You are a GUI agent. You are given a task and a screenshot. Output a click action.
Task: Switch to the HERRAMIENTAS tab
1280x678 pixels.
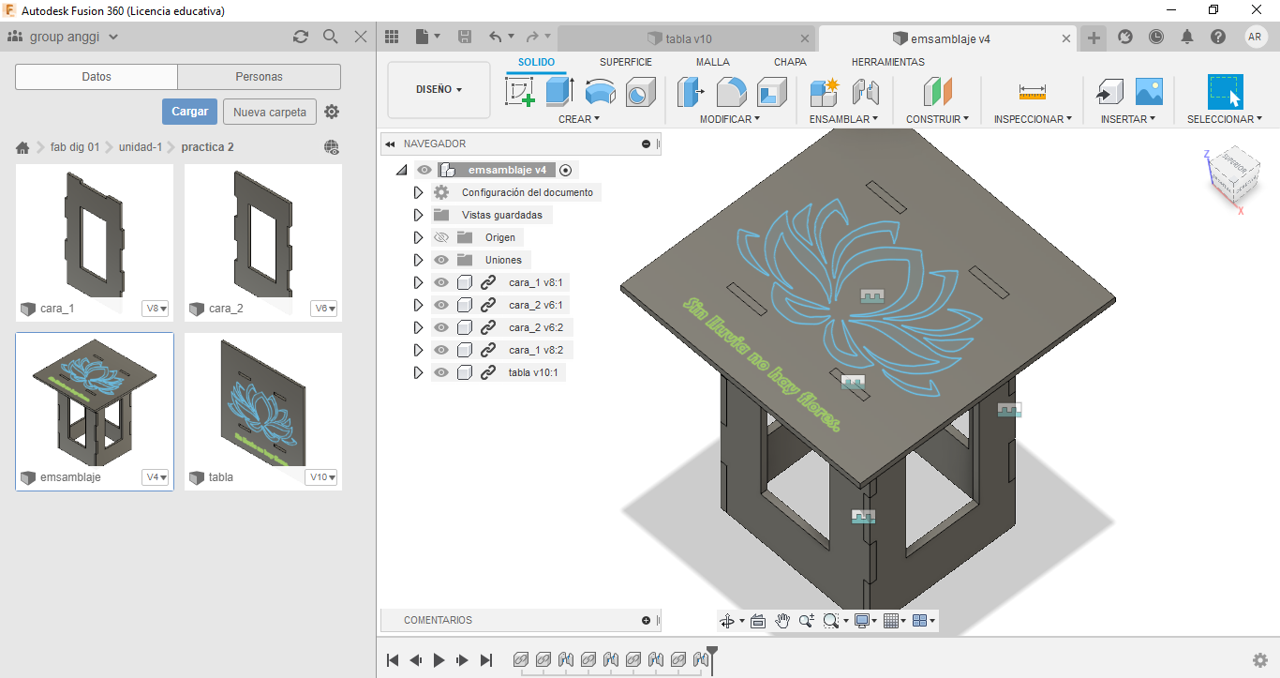tap(888, 62)
